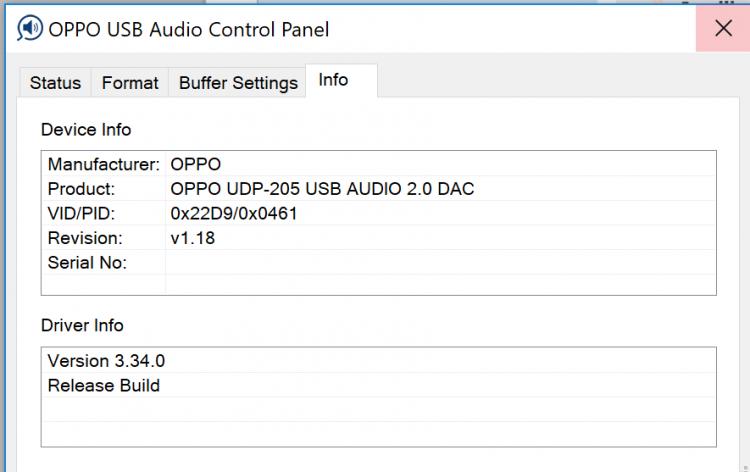The image size is (750, 472).
Task: Select the Release Build line
Action: 104,385
